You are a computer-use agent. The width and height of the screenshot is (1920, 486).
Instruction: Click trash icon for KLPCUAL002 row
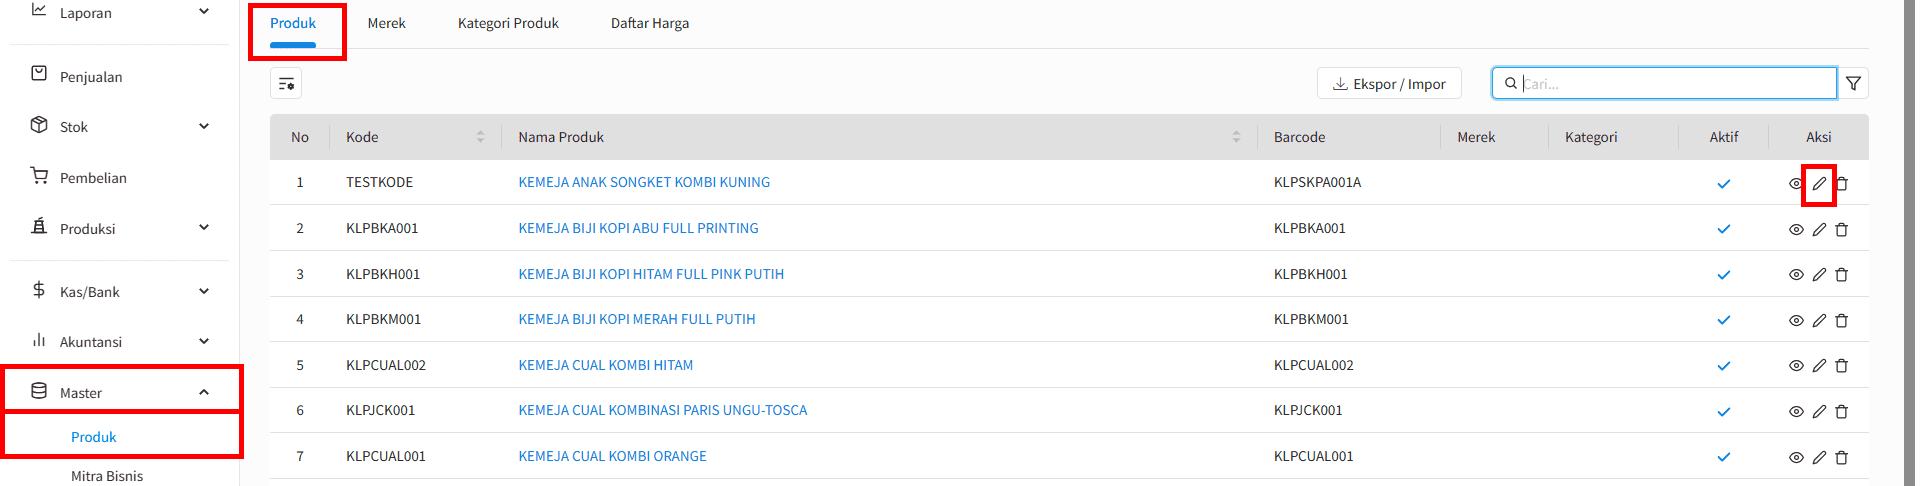(x=1842, y=366)
